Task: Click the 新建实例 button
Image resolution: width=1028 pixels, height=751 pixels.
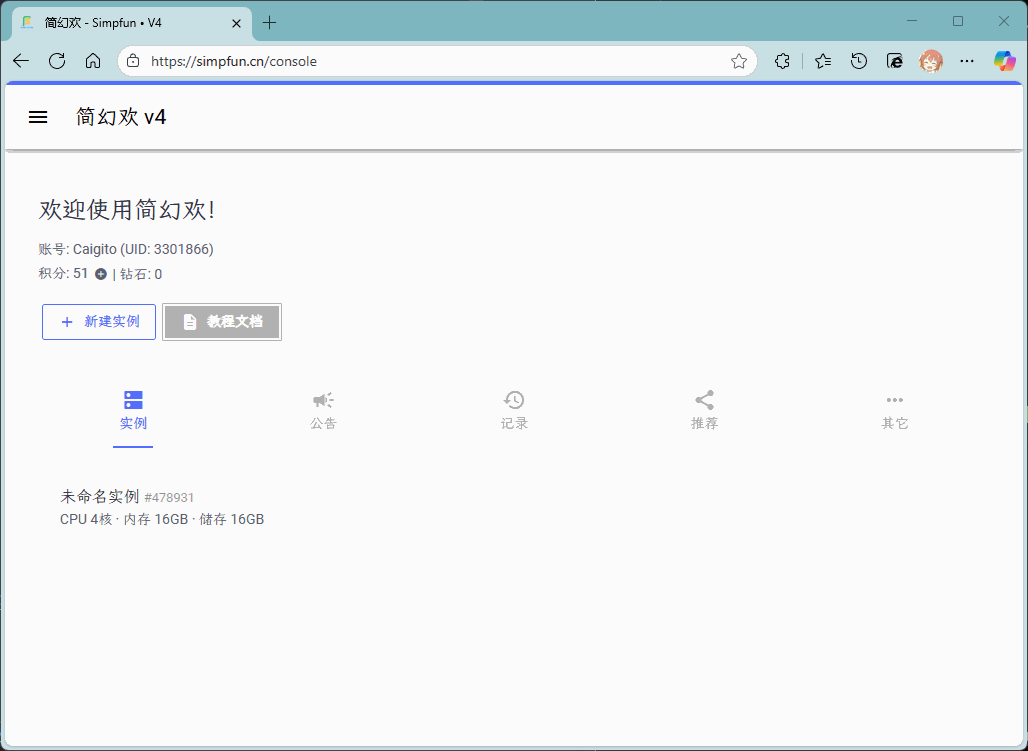Action: [99, 322]
